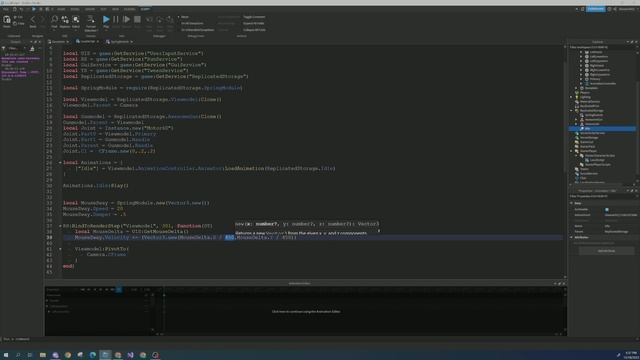The height and width of the screenshot is (360, 640).
Task: Click the Properties filter input field
Action: 602,196
